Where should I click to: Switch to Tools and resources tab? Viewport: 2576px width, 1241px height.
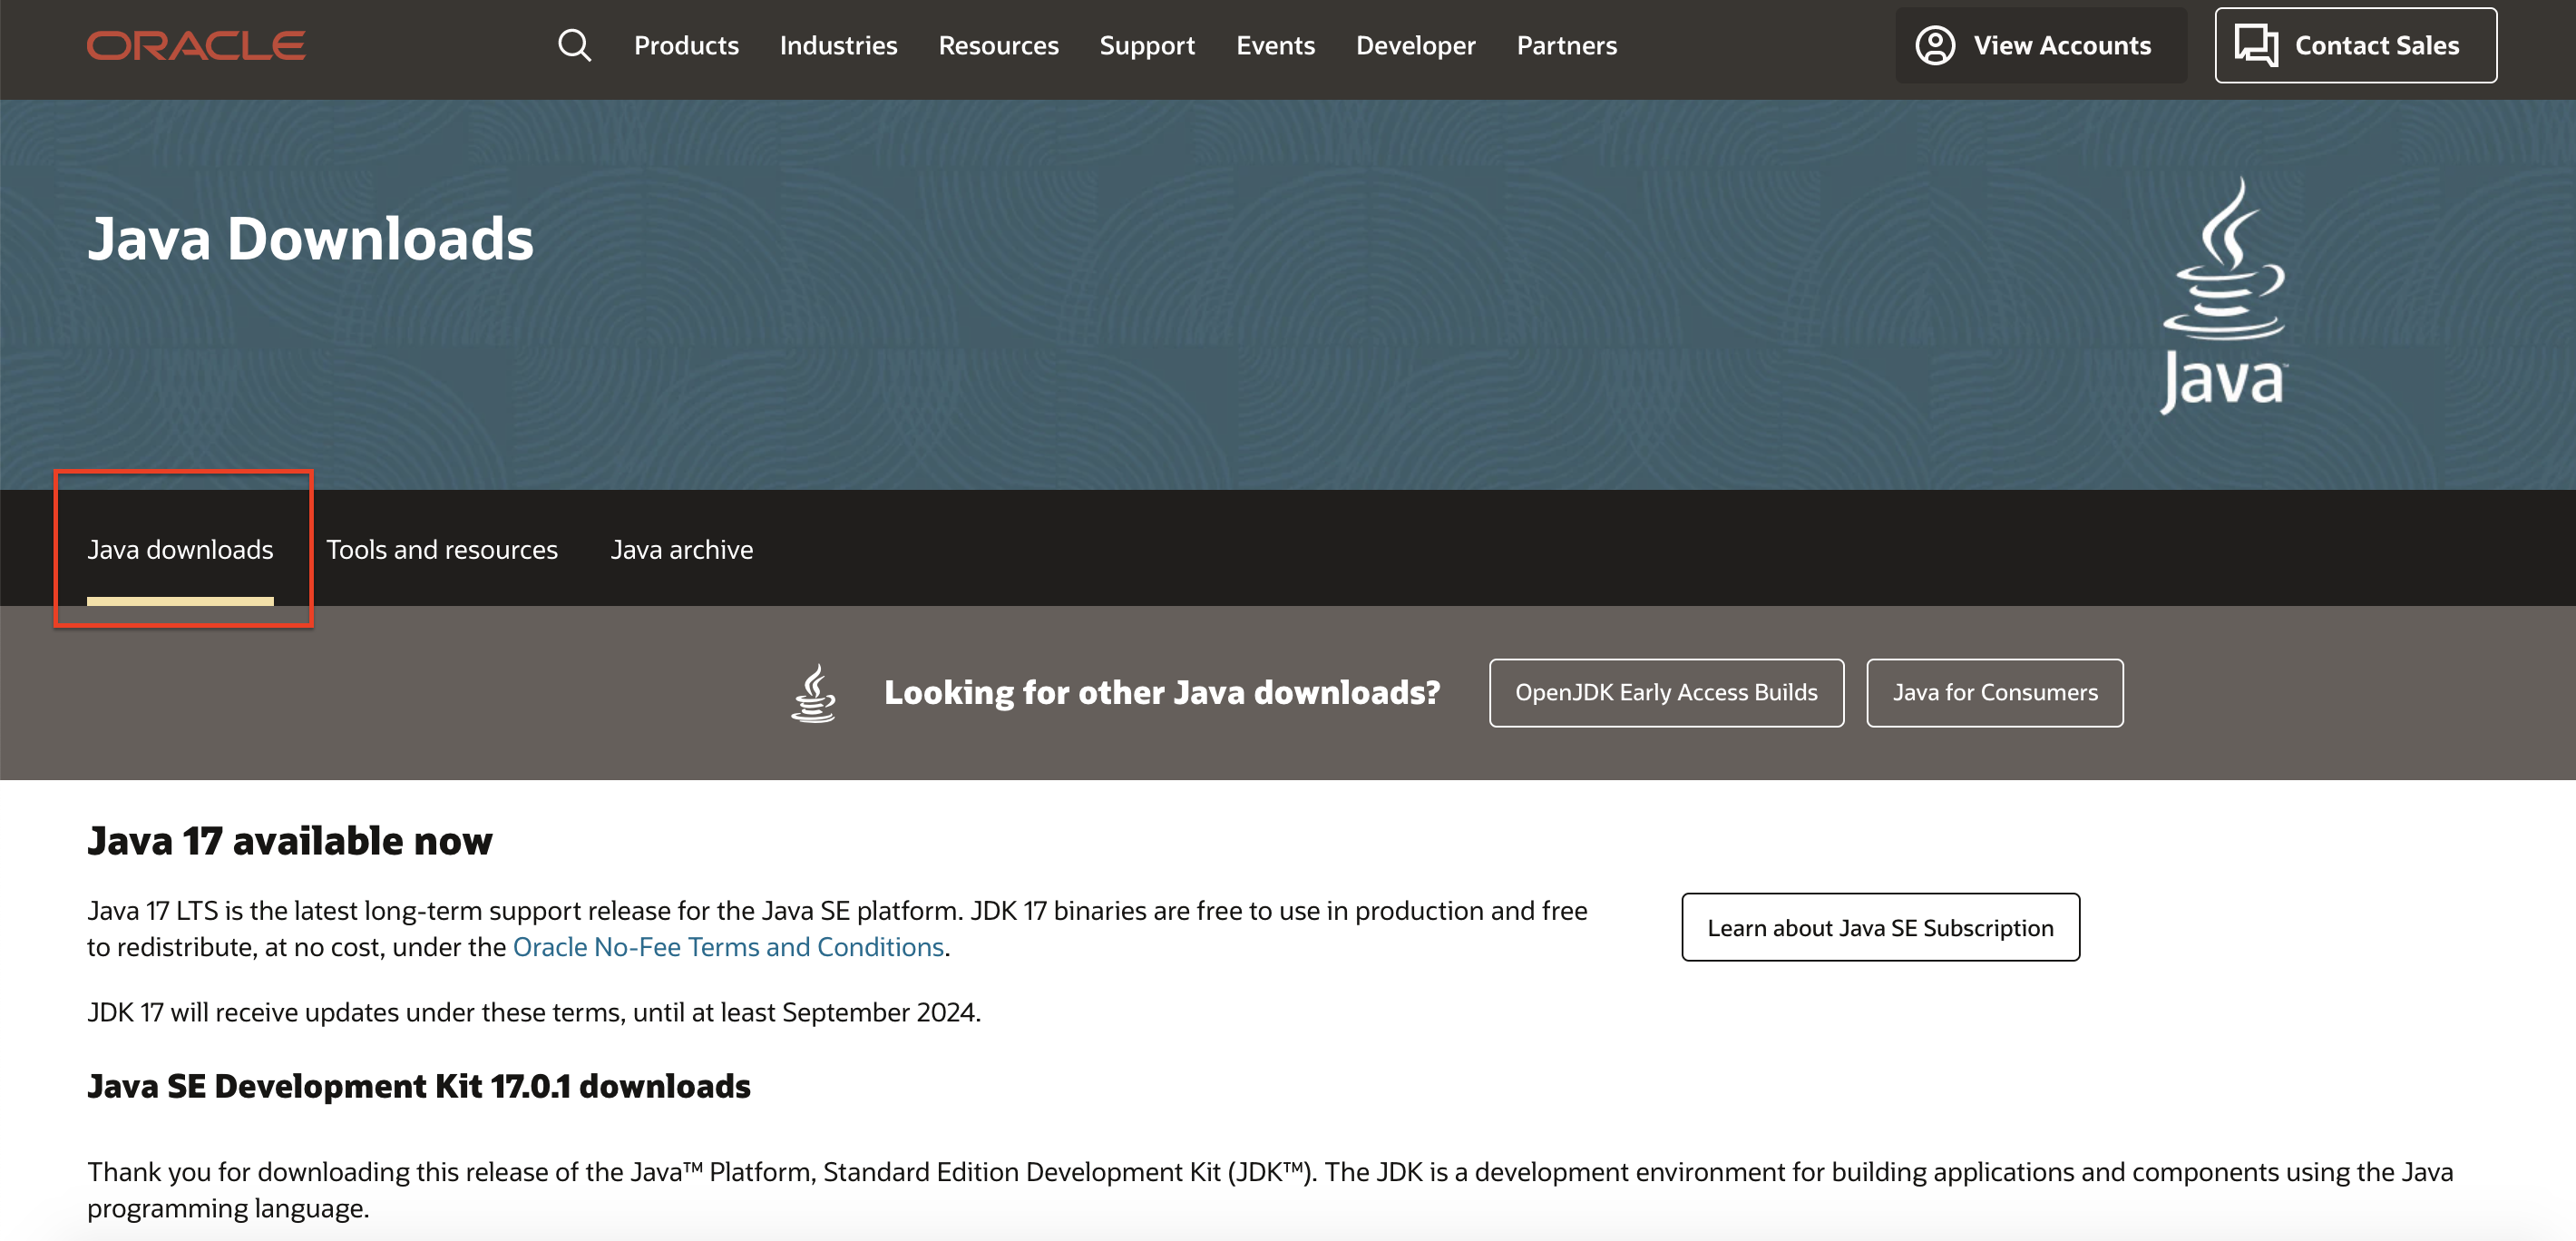click(x=441, y=550)
